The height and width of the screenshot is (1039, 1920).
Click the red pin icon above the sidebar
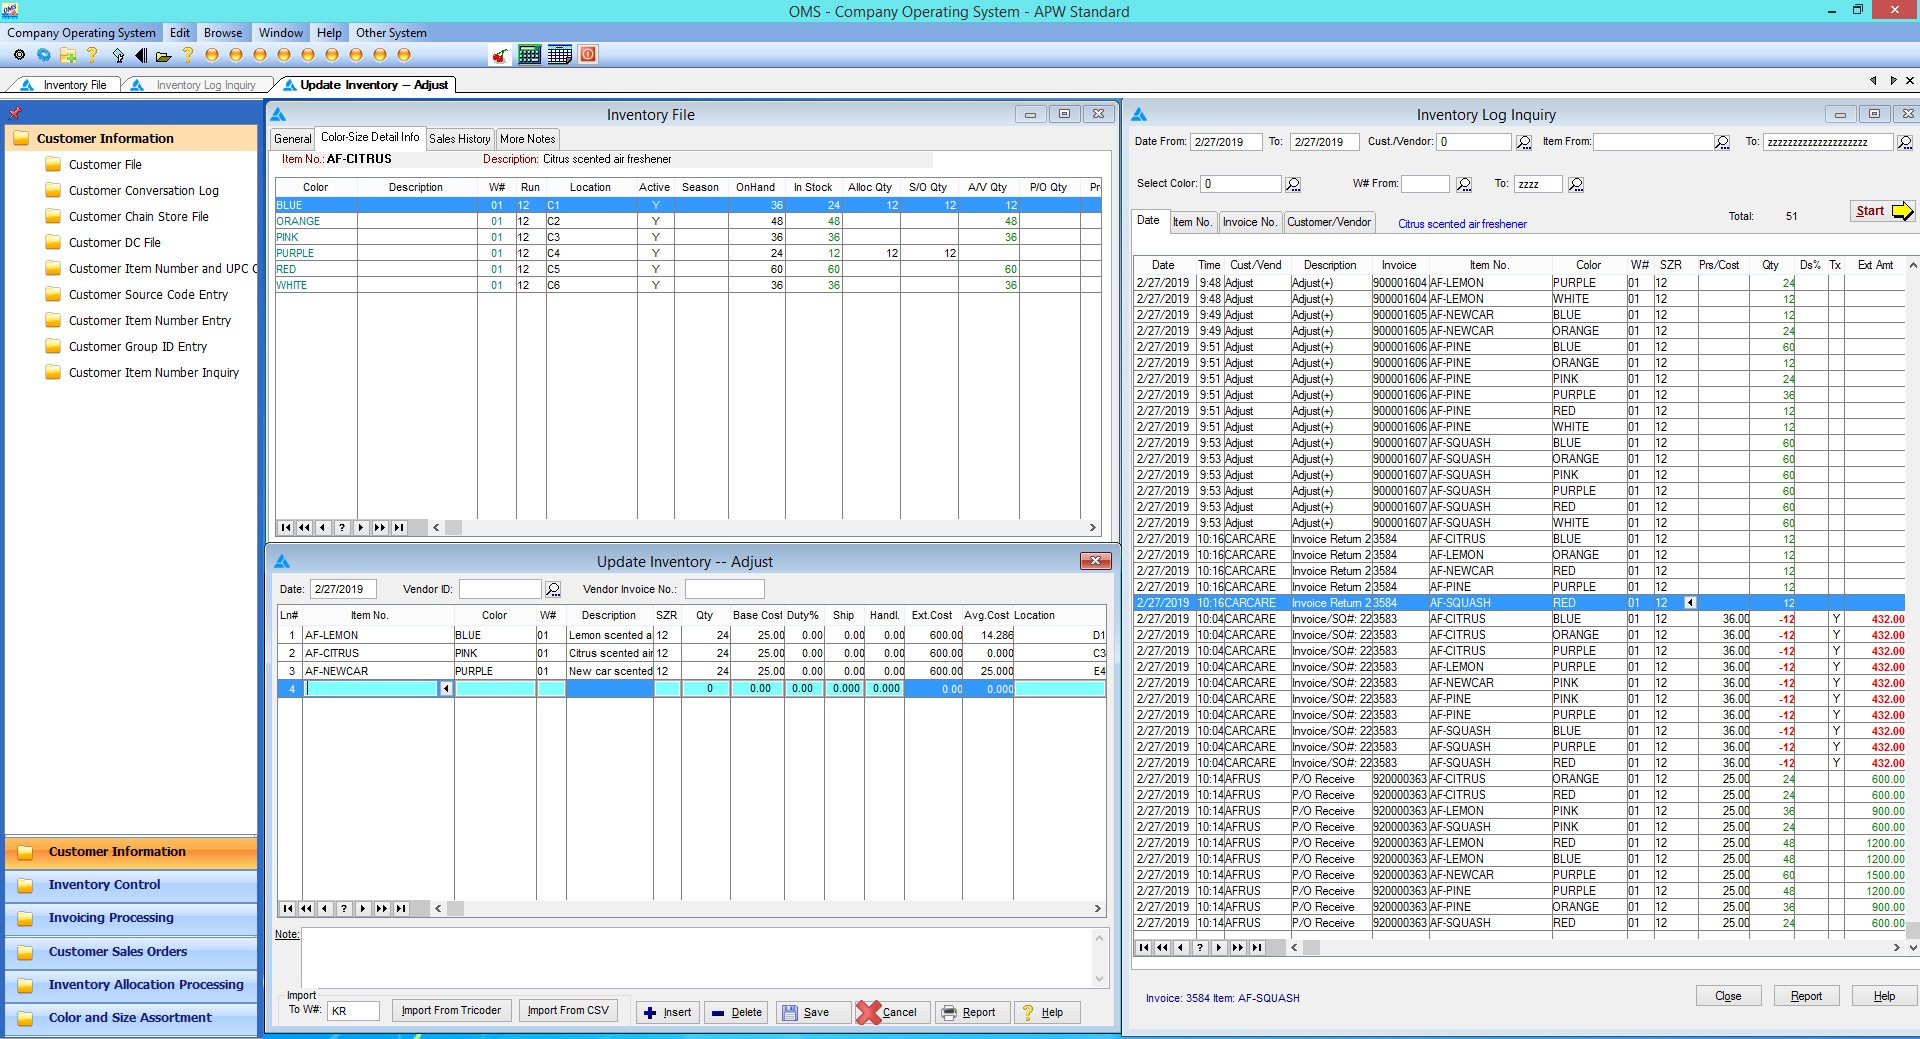point(14,113)
